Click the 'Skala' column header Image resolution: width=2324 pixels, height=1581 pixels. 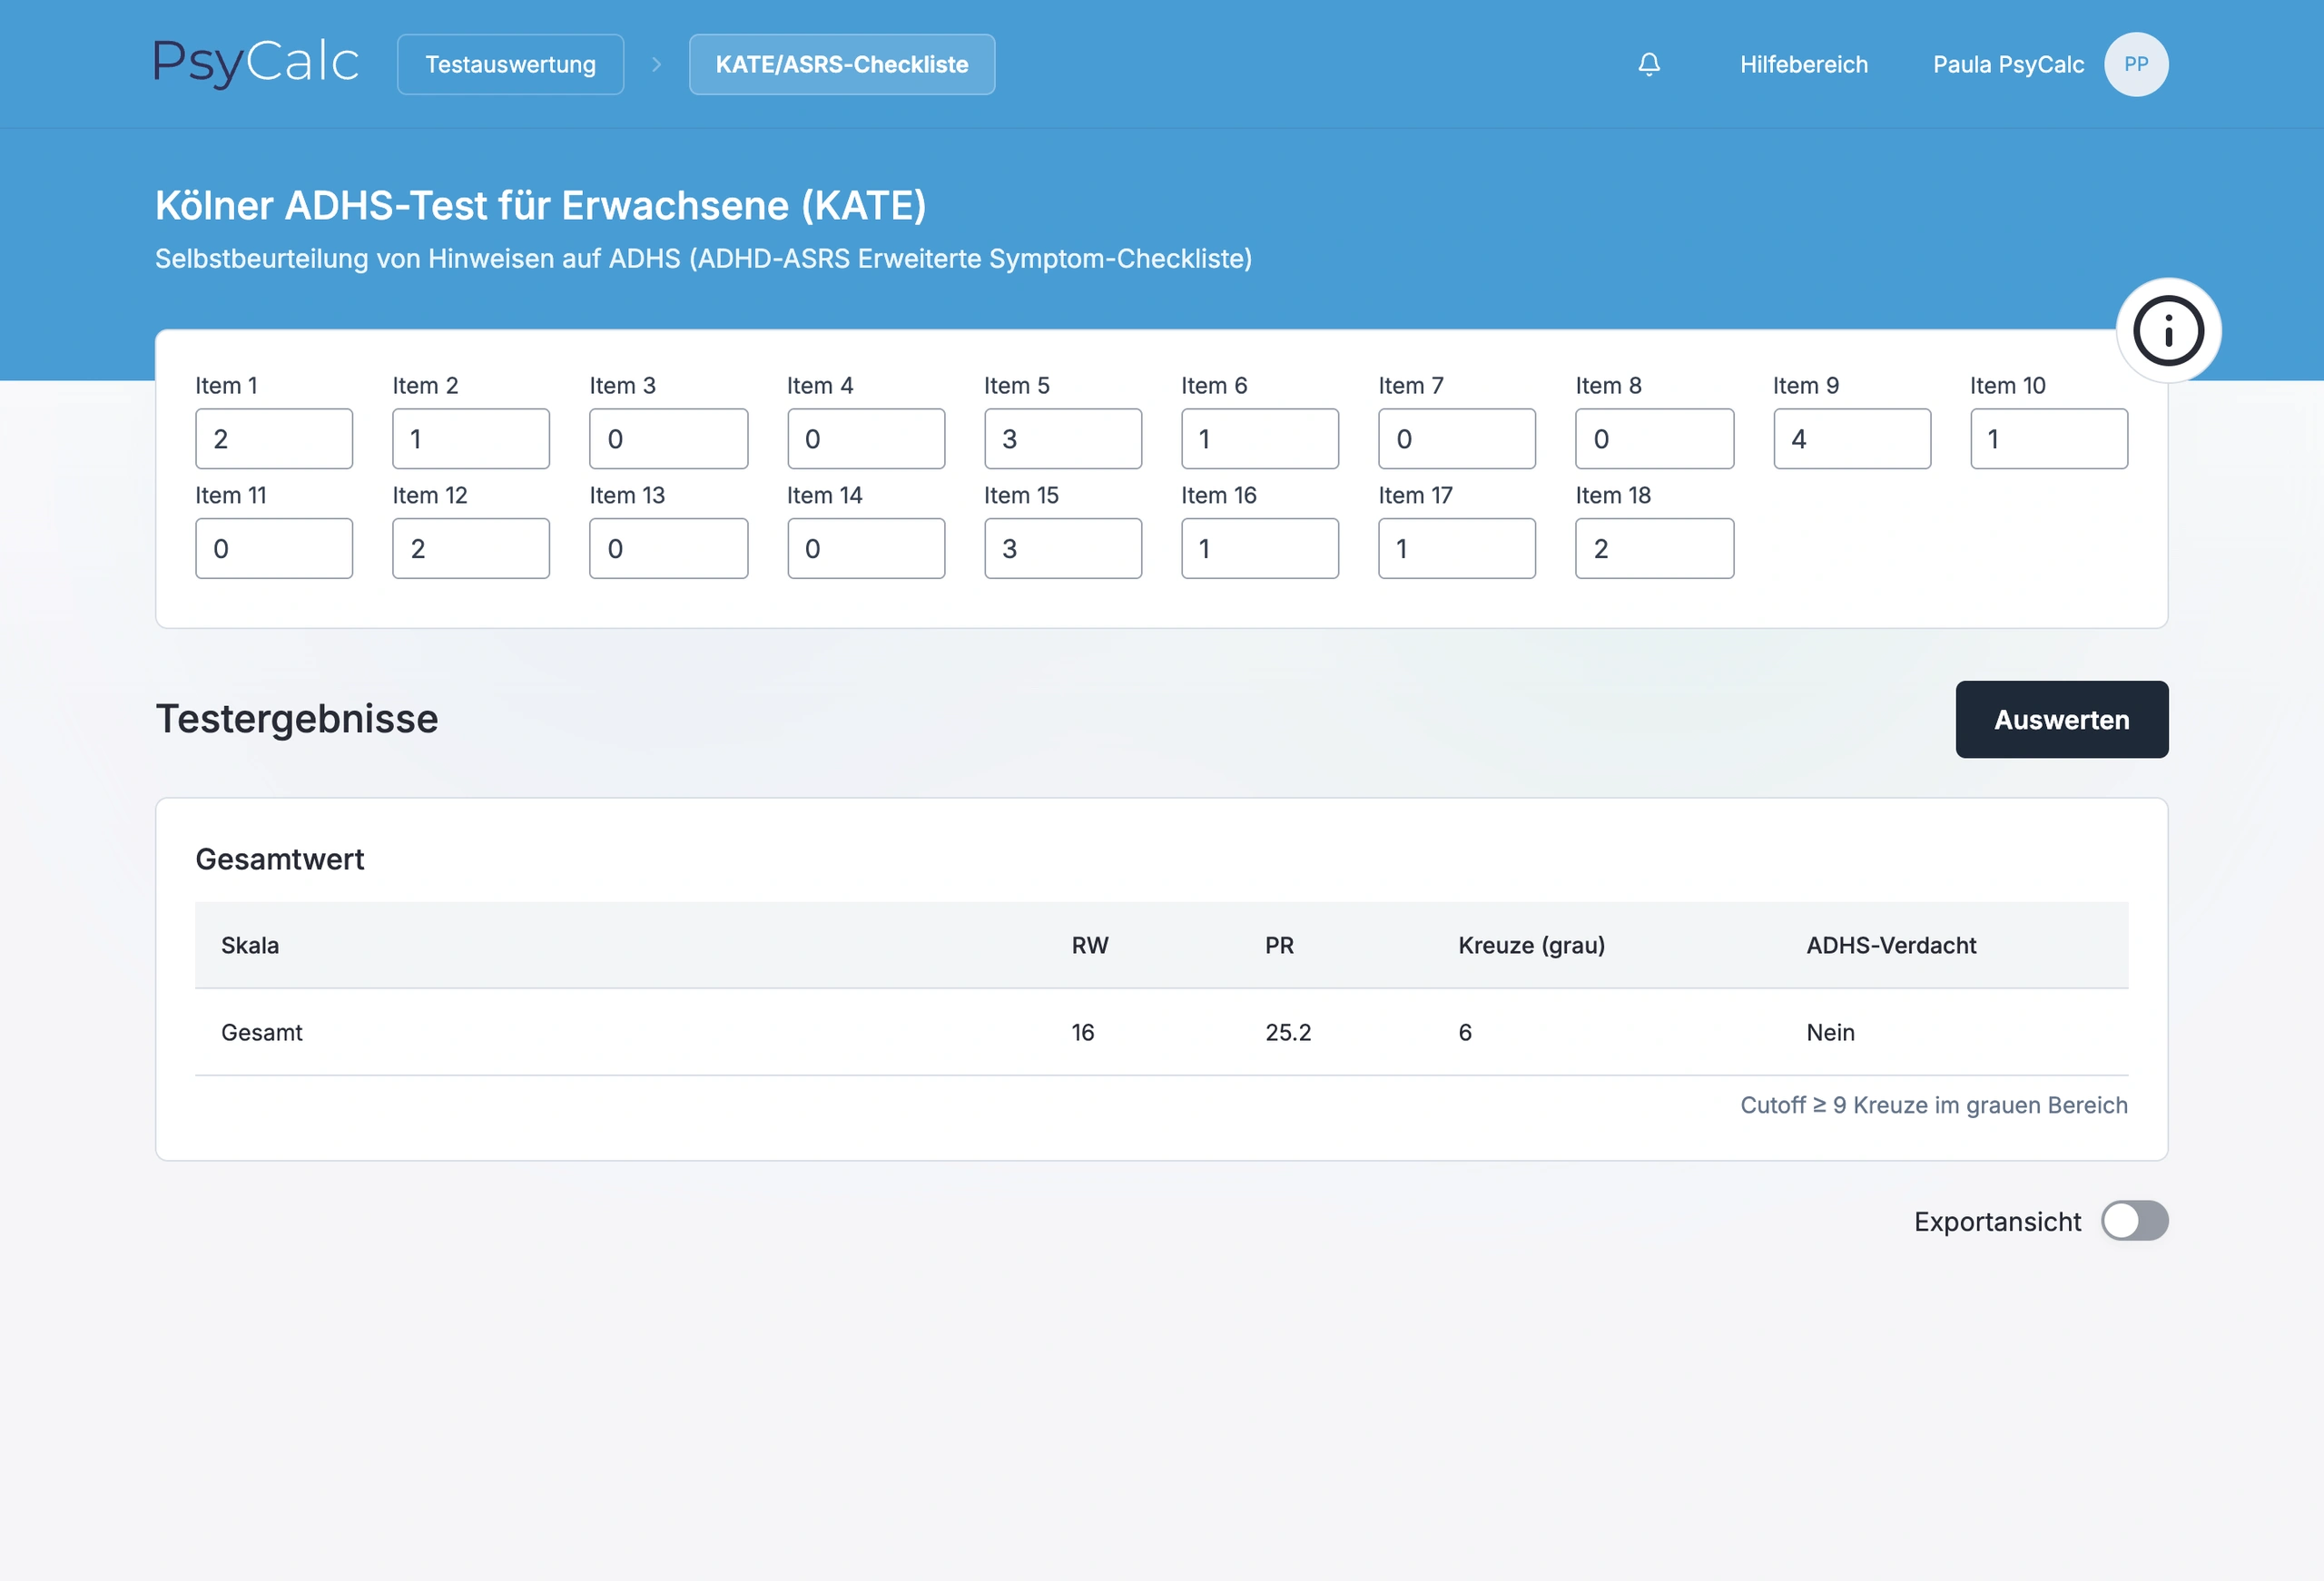[250, 945]
